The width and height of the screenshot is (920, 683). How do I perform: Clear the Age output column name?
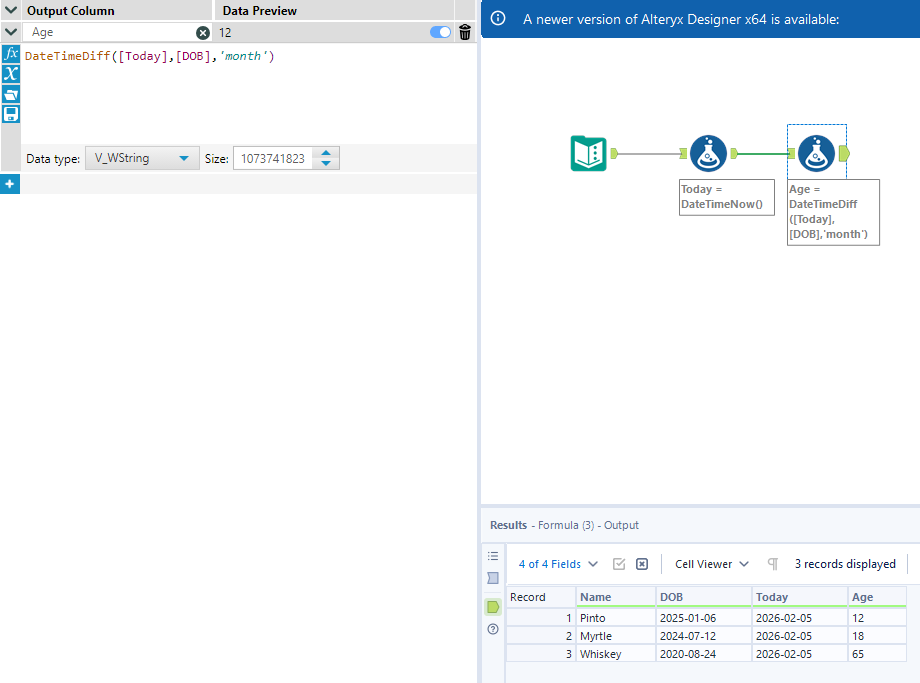click(203, 33)
